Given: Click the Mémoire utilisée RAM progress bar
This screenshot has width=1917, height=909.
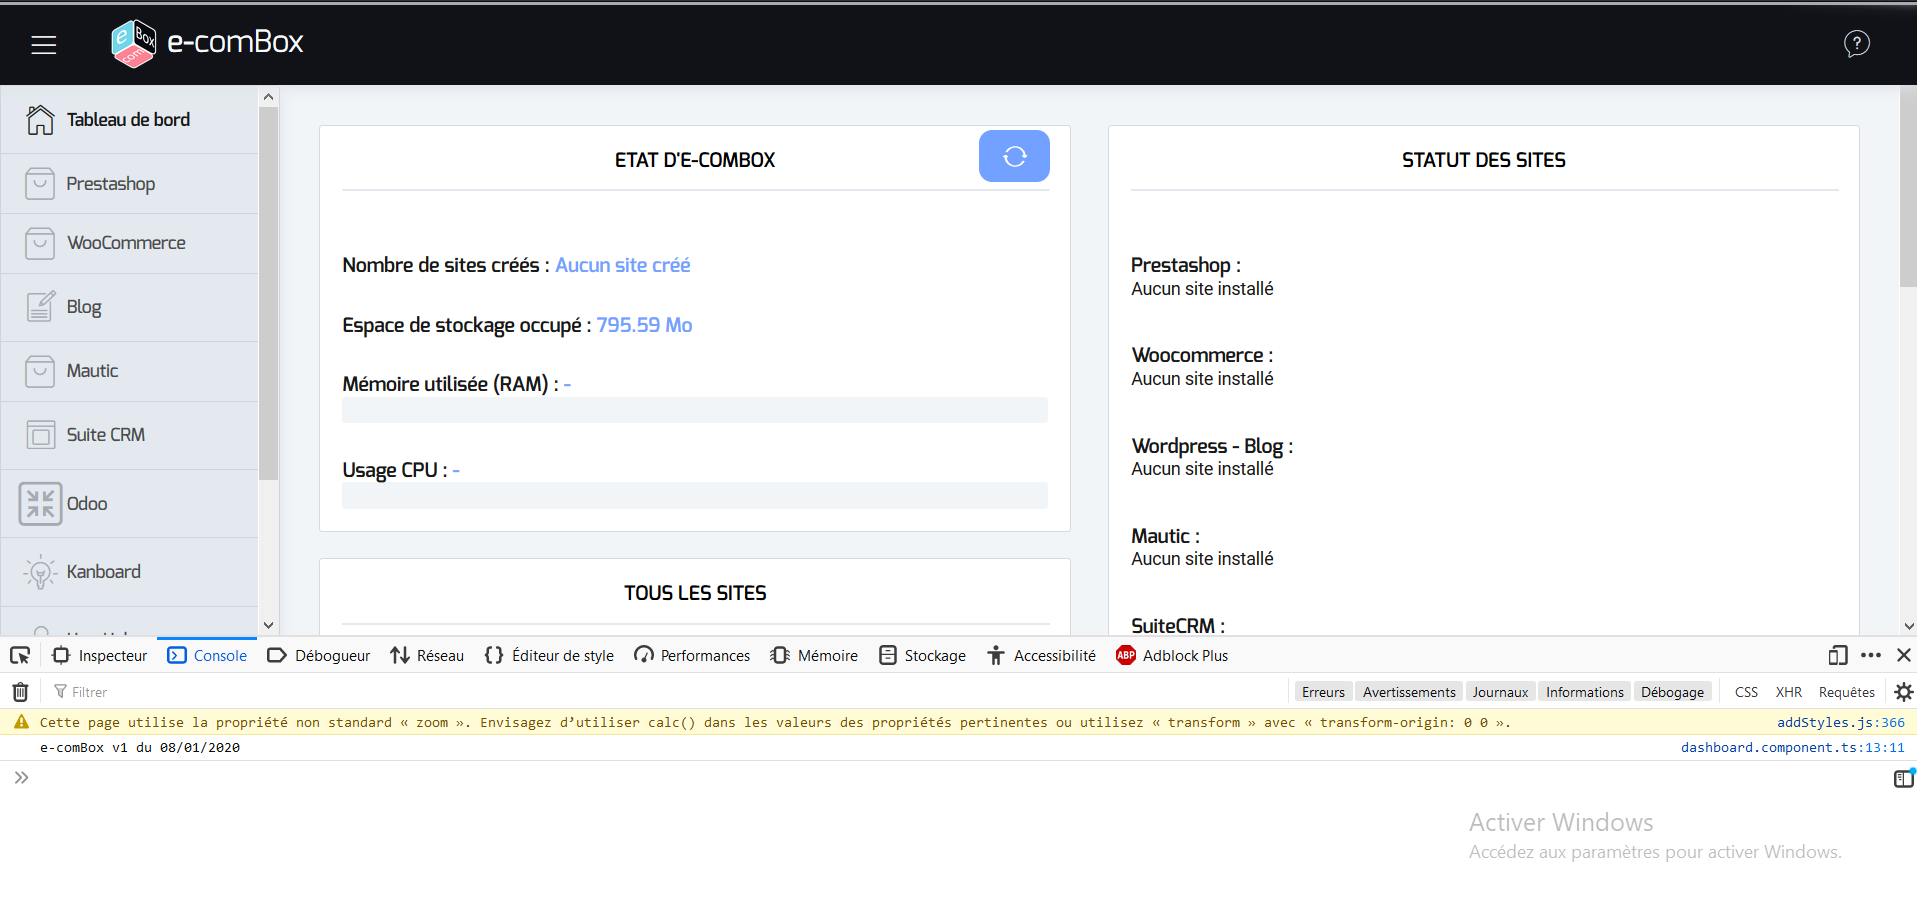Looking at the screenshot, I should [x=694, y=410].
